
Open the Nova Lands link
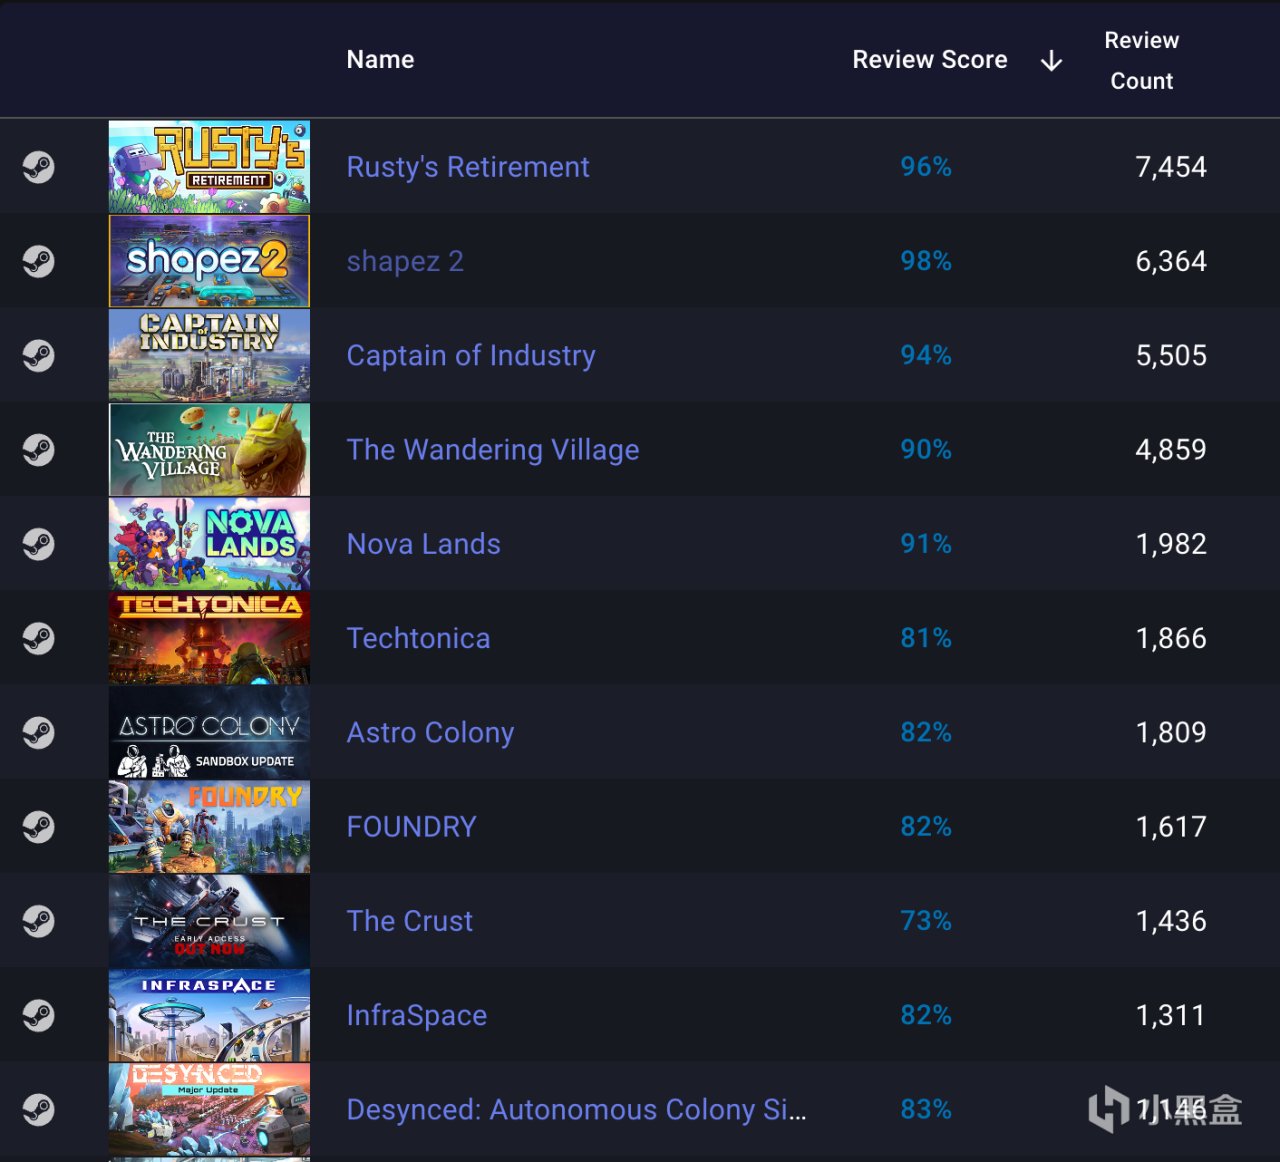coord(424,544)
